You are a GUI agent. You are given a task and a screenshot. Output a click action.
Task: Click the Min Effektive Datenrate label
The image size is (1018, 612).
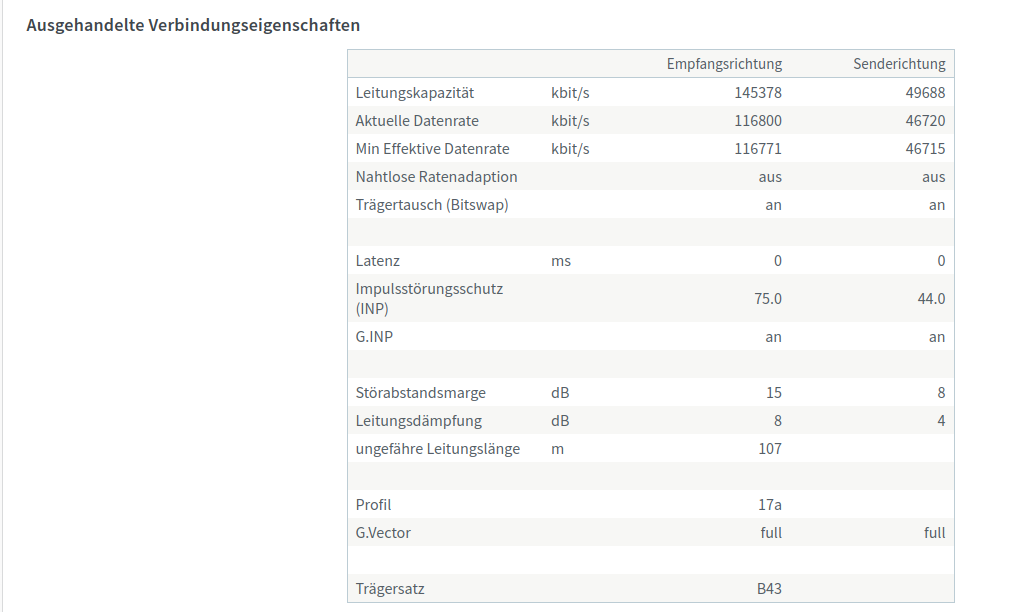432,149
